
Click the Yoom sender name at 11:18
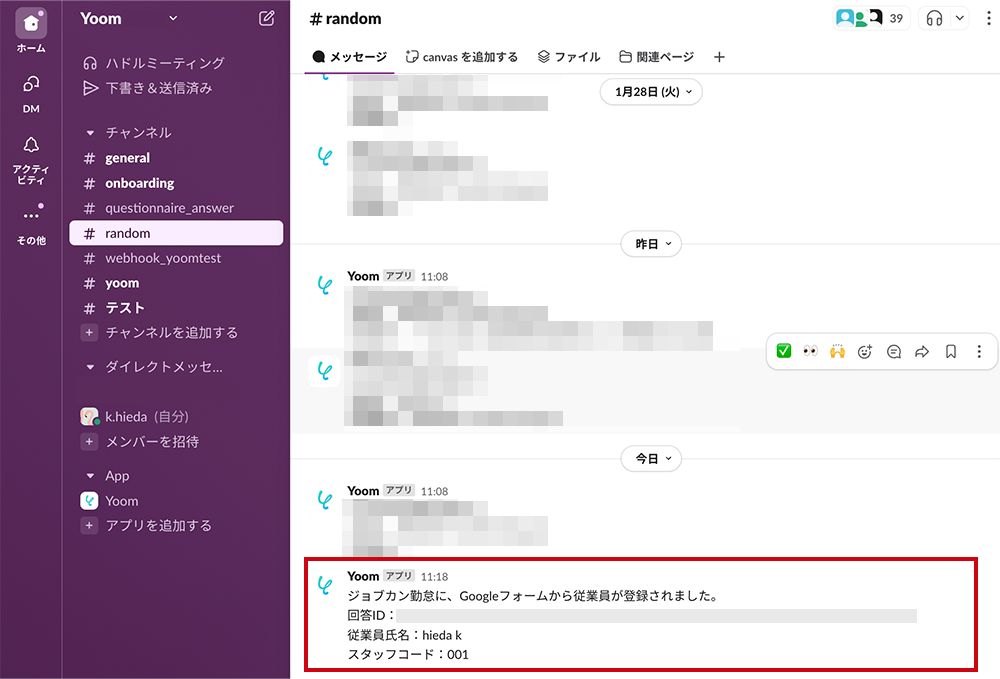[x=363, y=576]
